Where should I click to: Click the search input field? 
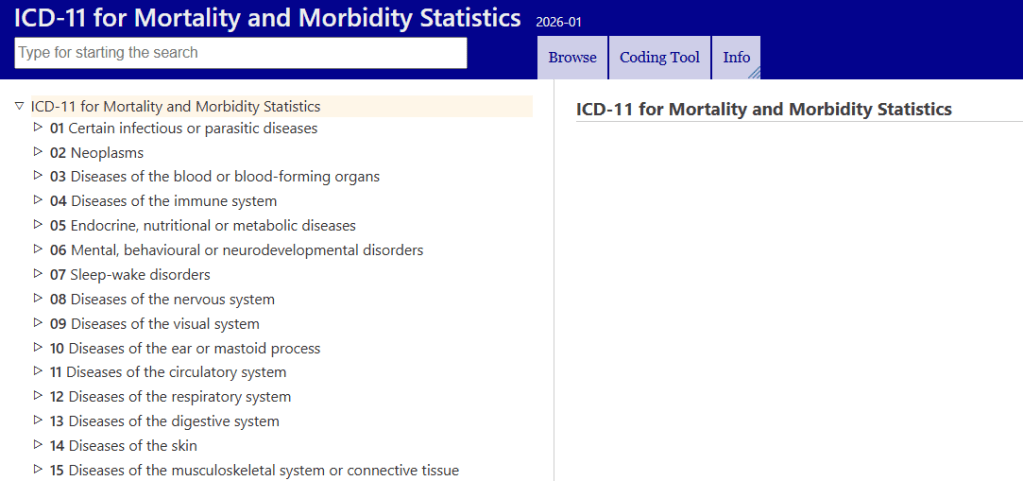point(241,53)
